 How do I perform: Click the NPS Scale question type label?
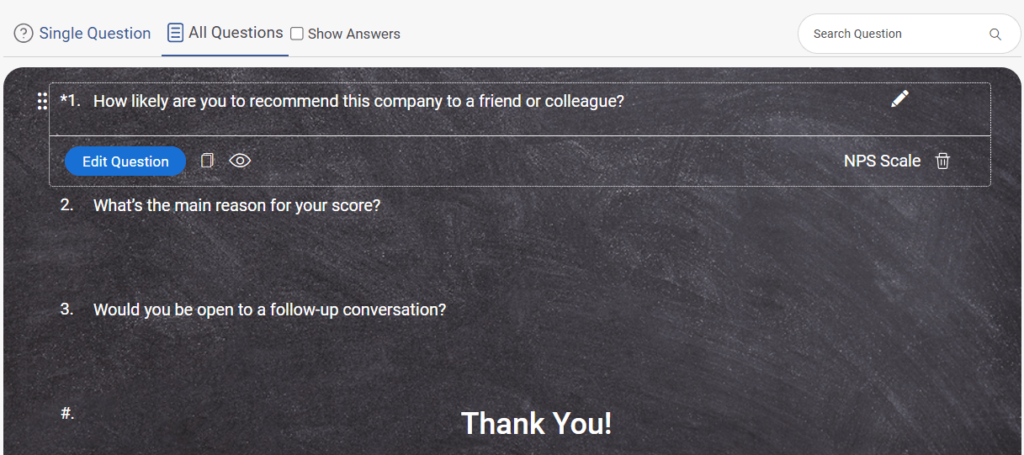[x=881, y=161]
